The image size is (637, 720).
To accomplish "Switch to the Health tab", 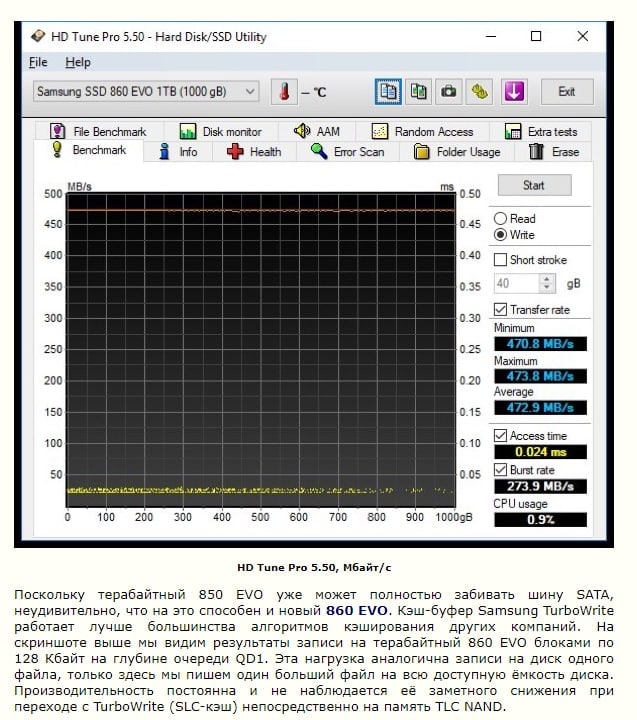I will (254, 152).
